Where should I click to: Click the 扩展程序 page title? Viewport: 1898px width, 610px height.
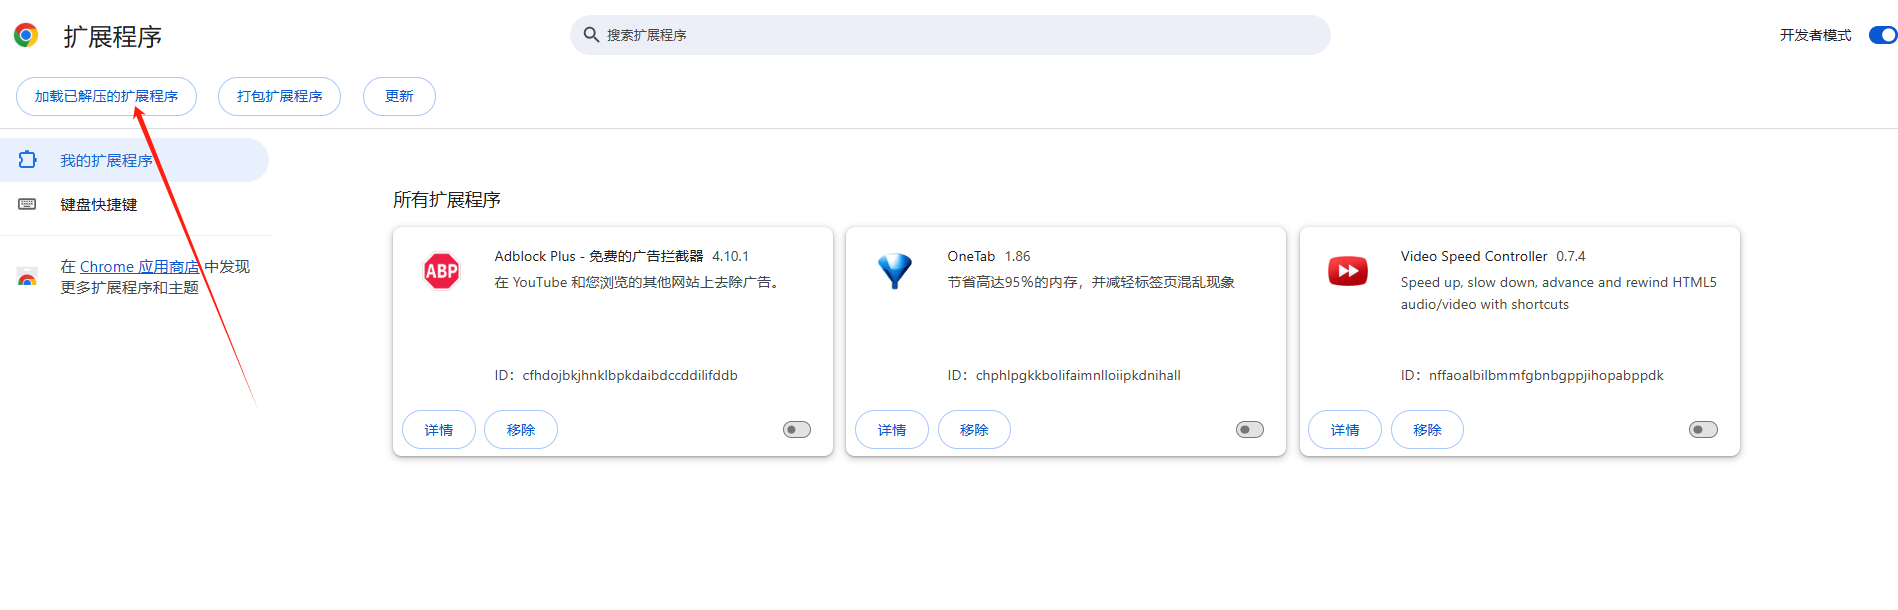point(112,37)
